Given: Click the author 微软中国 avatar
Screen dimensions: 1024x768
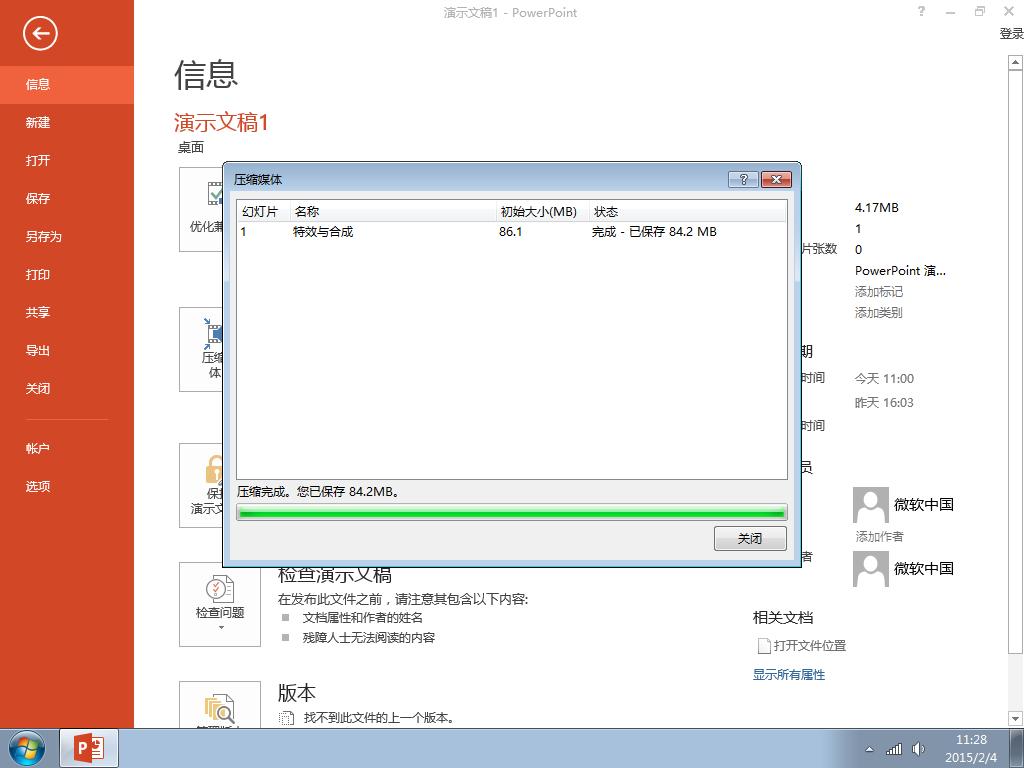Looking at the screenshot, I should tap(871, 505).
